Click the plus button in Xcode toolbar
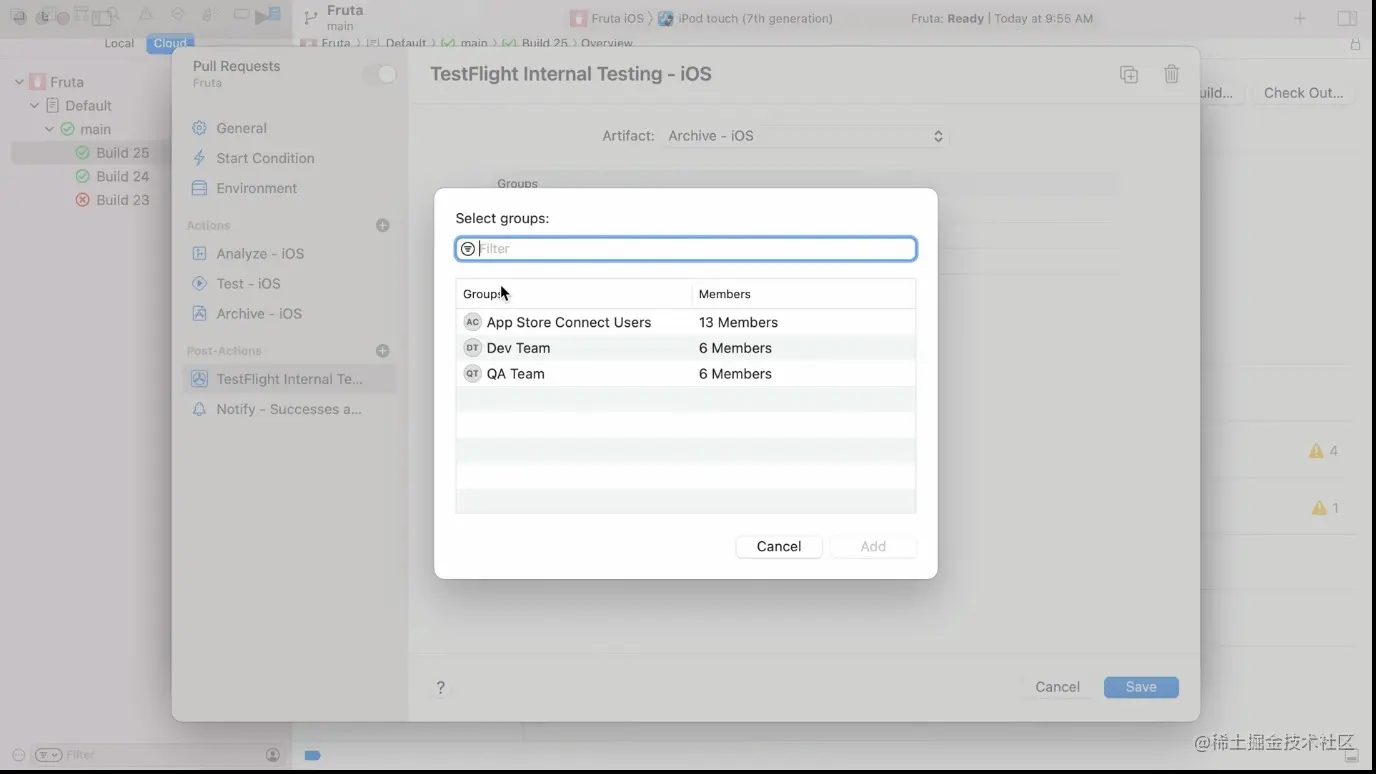1376x774 pixels. tap(1300, 18)
